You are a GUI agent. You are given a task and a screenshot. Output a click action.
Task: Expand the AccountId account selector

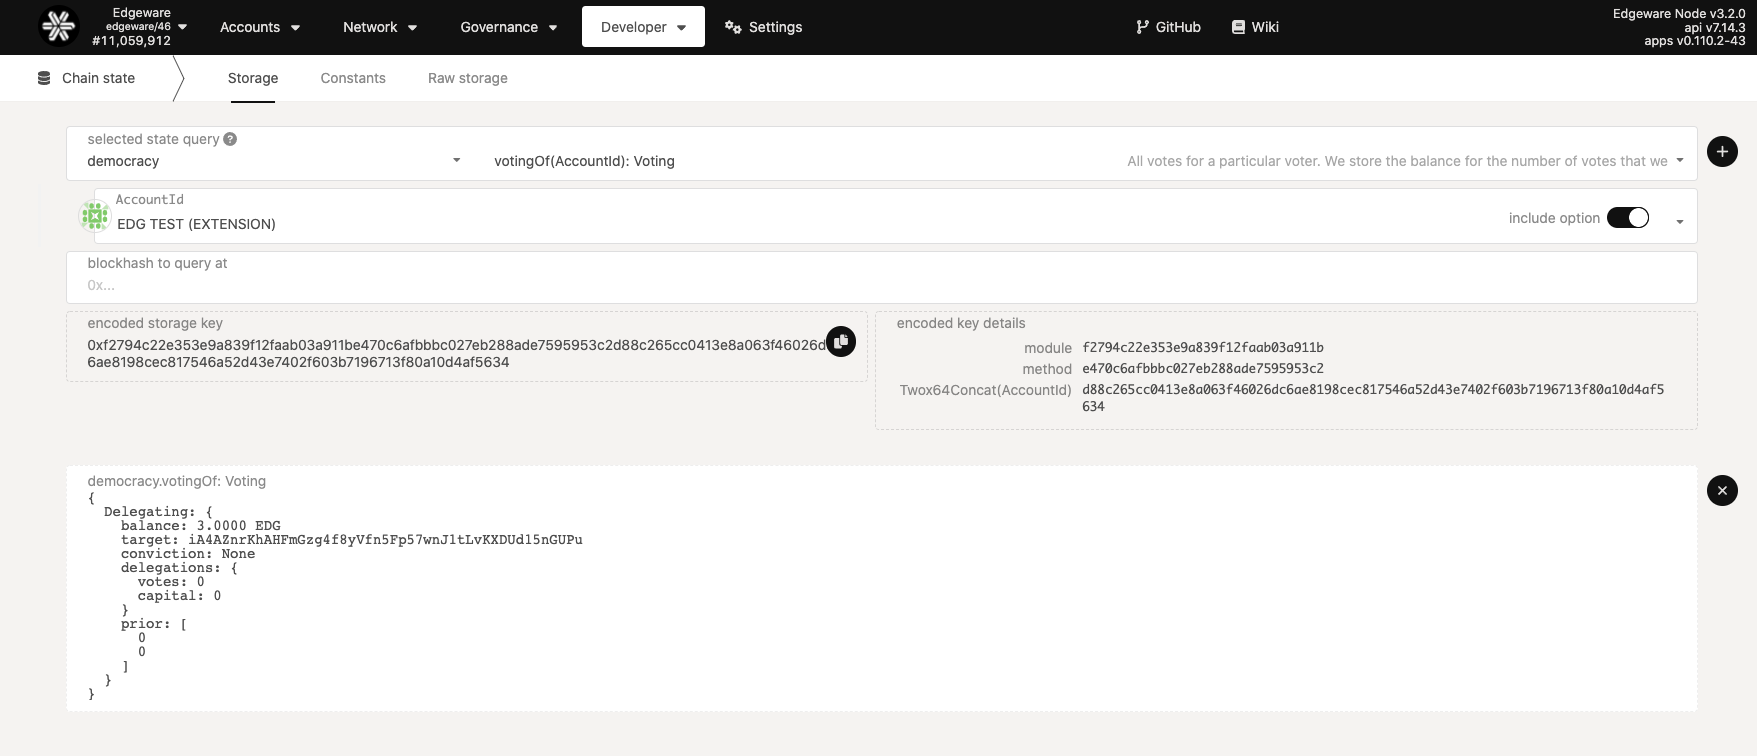[x=1679, y=222]
